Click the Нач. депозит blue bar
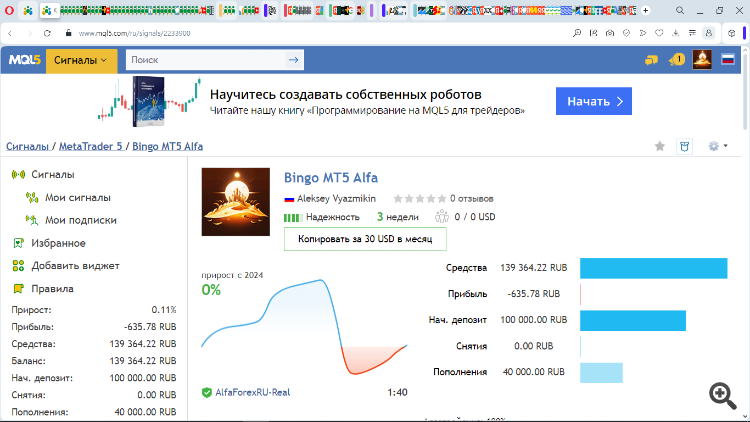The height and width of the screenshot is (422, 750). click(633, 321)
